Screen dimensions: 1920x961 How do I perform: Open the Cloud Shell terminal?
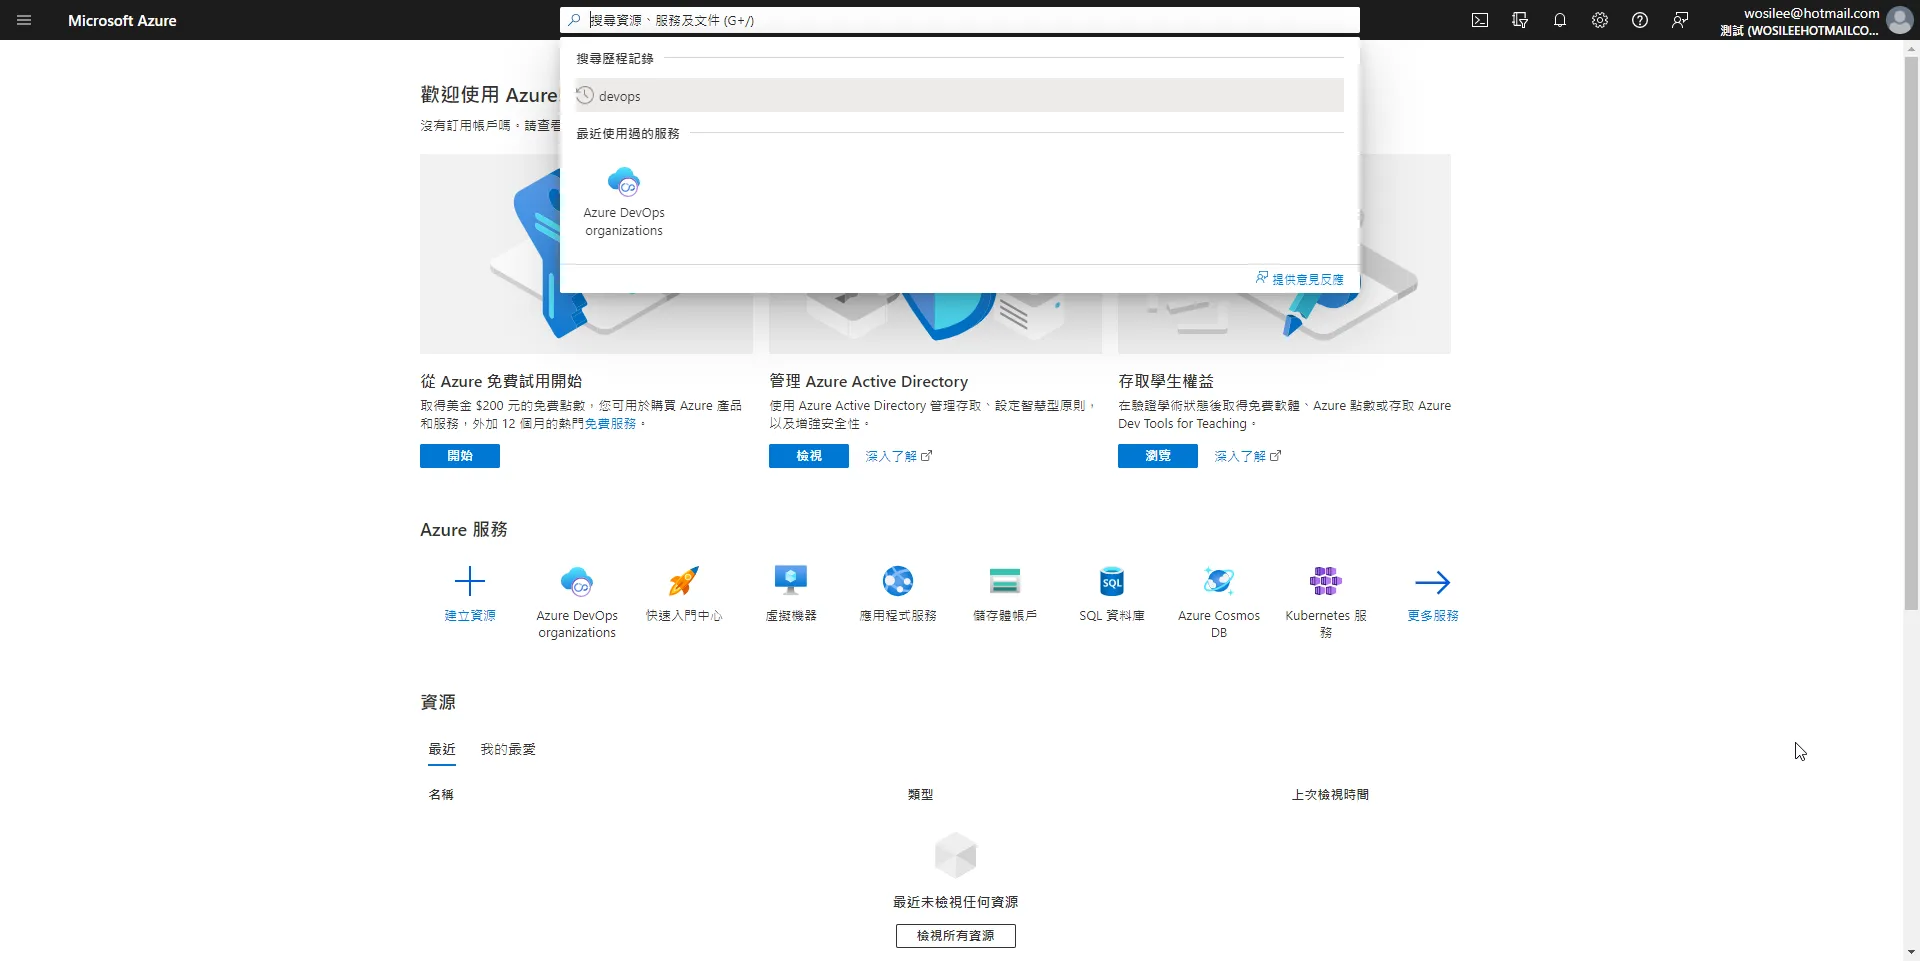pyautogui.click(x=1479, y=19)
